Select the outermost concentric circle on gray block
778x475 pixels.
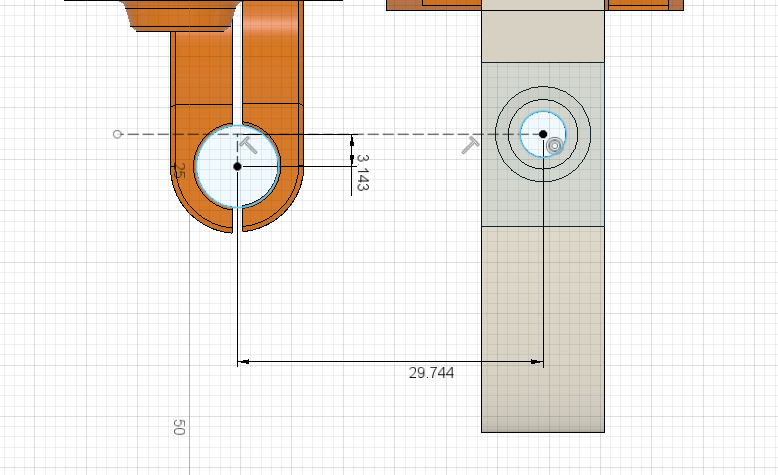(x=543, y=134)
